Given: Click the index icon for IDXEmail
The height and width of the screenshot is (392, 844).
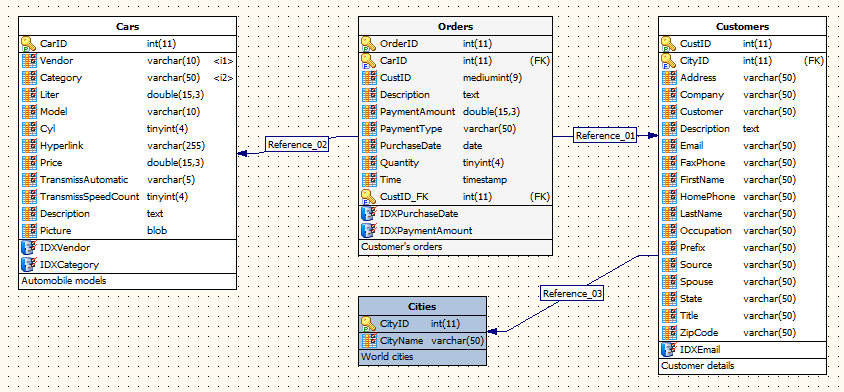Looking at the screenshot, I should pyautogui.click(x=668, y=350).
